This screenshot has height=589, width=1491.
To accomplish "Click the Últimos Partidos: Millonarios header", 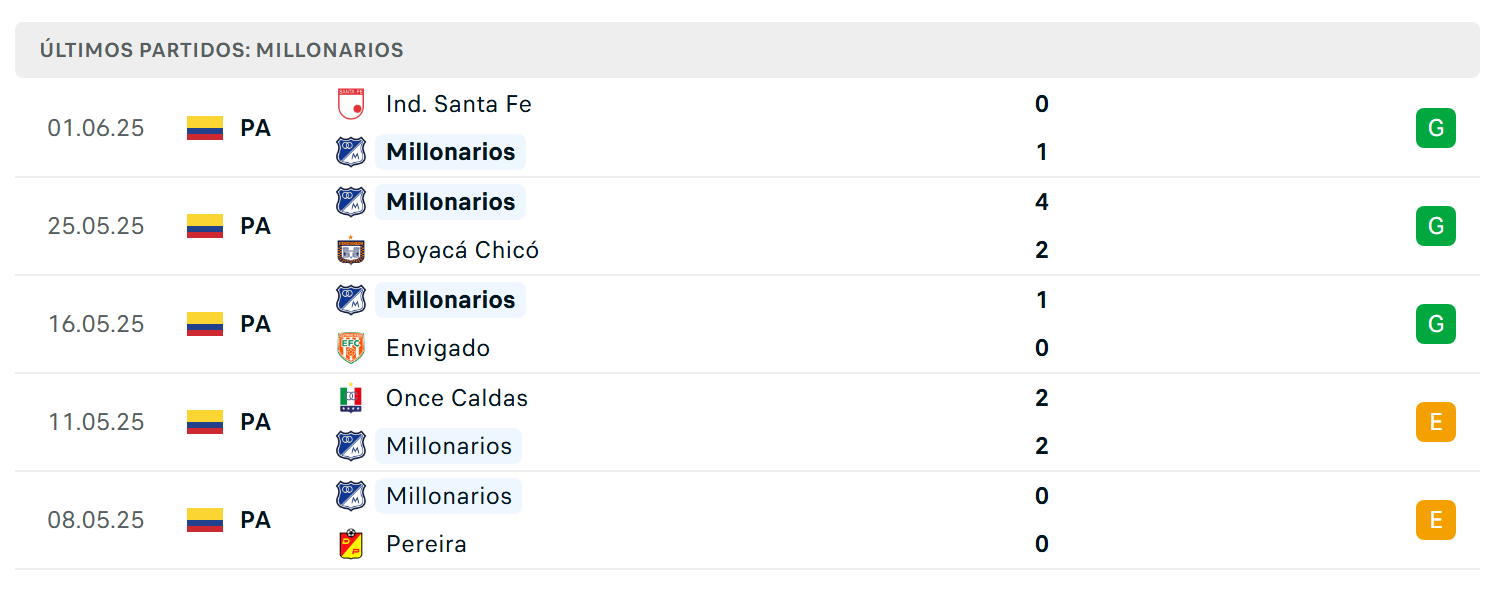I will (x=222, y=50).
